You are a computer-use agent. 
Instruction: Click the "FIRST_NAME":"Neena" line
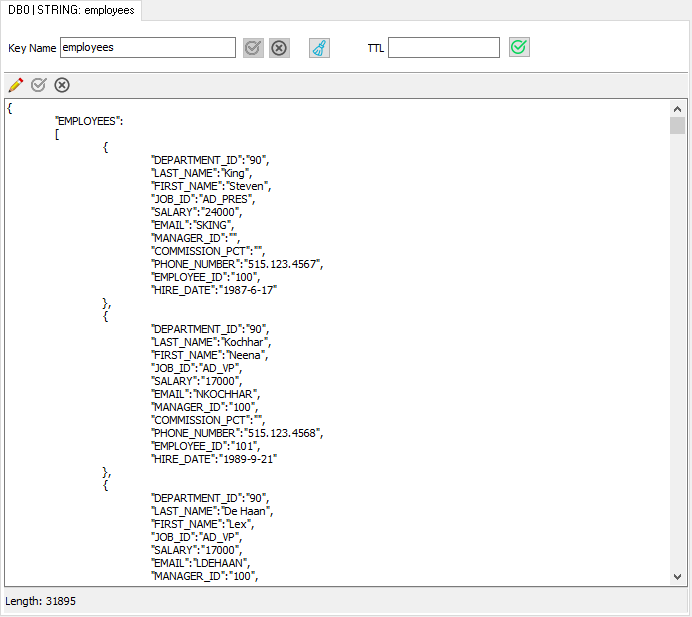pos(210,355)
